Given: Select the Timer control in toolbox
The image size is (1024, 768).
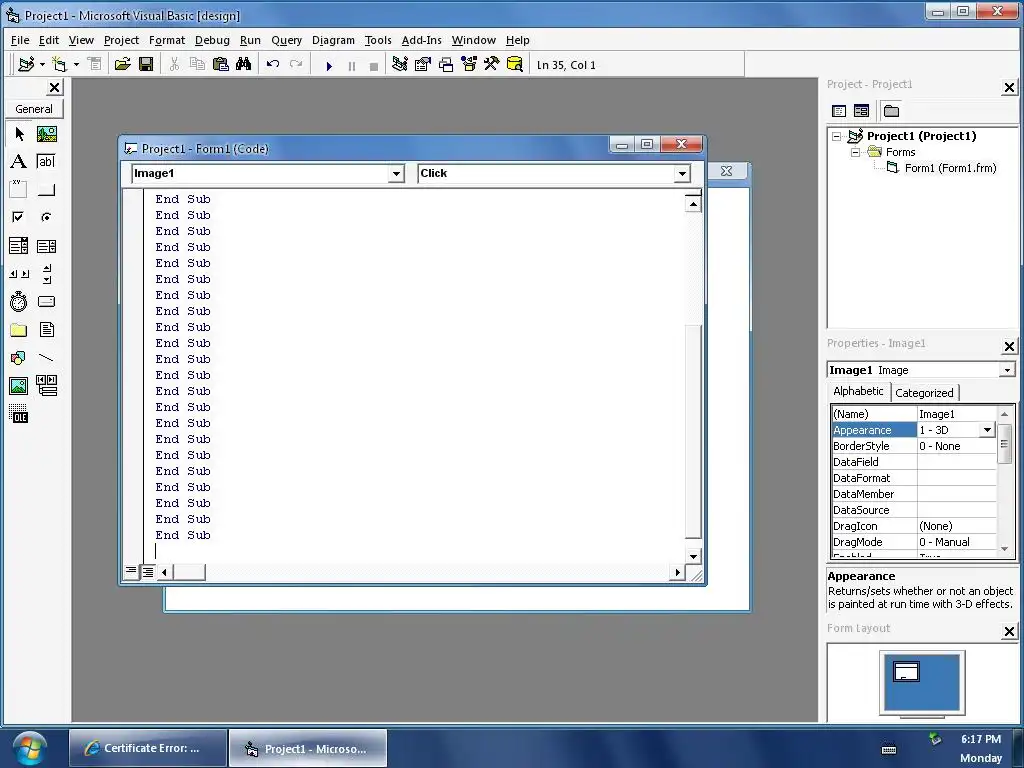Looking at the screenshot, I should click(x=19, y=302).
